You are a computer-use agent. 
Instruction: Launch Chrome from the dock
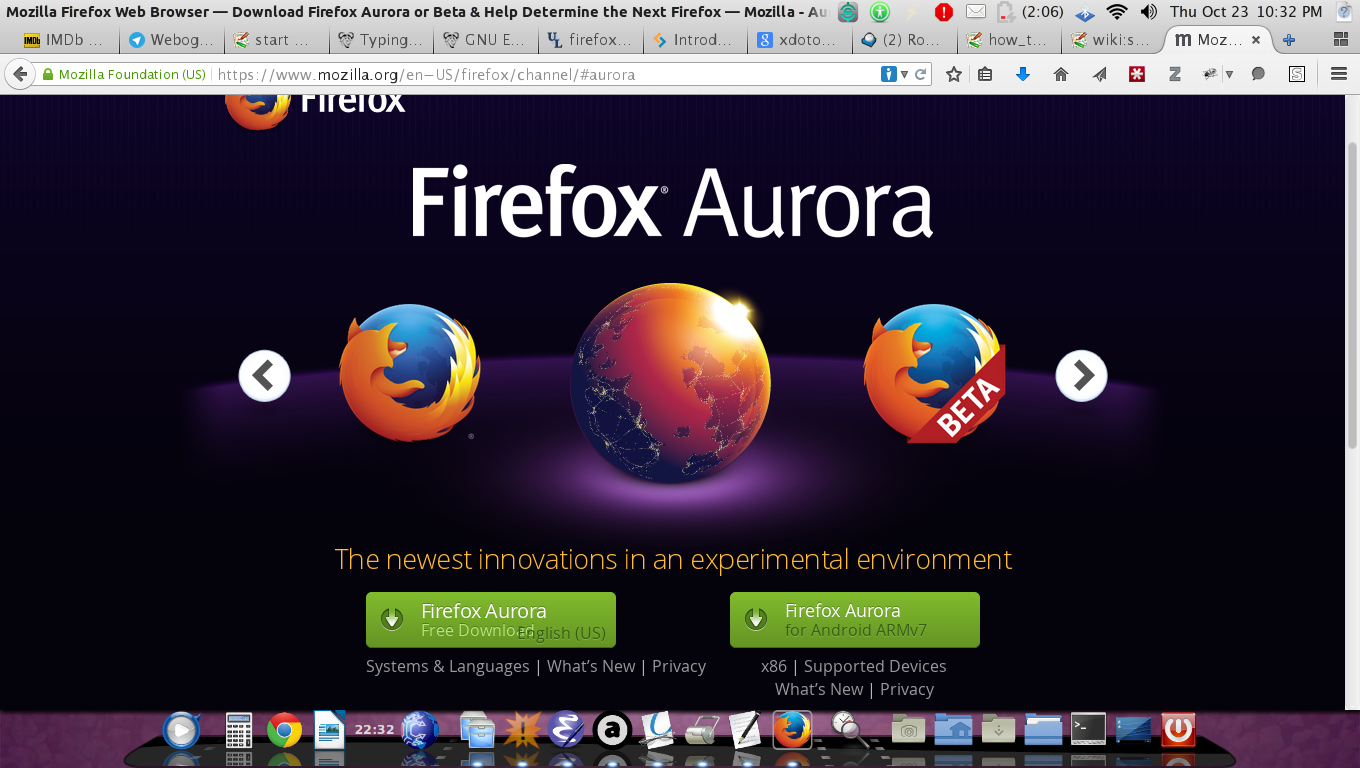tap(285, 730)
